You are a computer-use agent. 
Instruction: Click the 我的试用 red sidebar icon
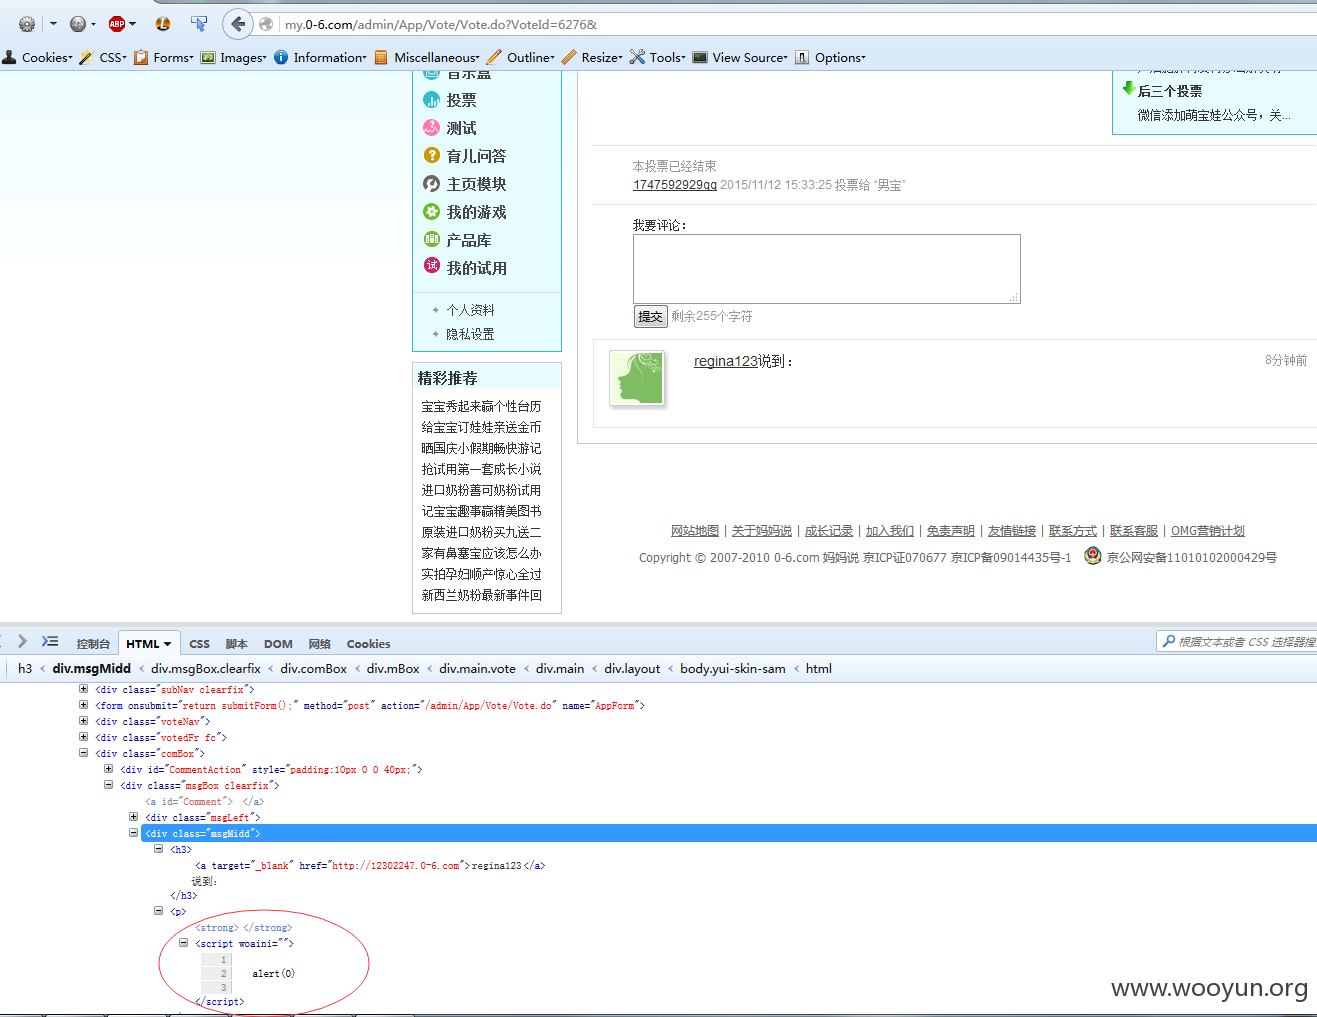click(432, 266)
